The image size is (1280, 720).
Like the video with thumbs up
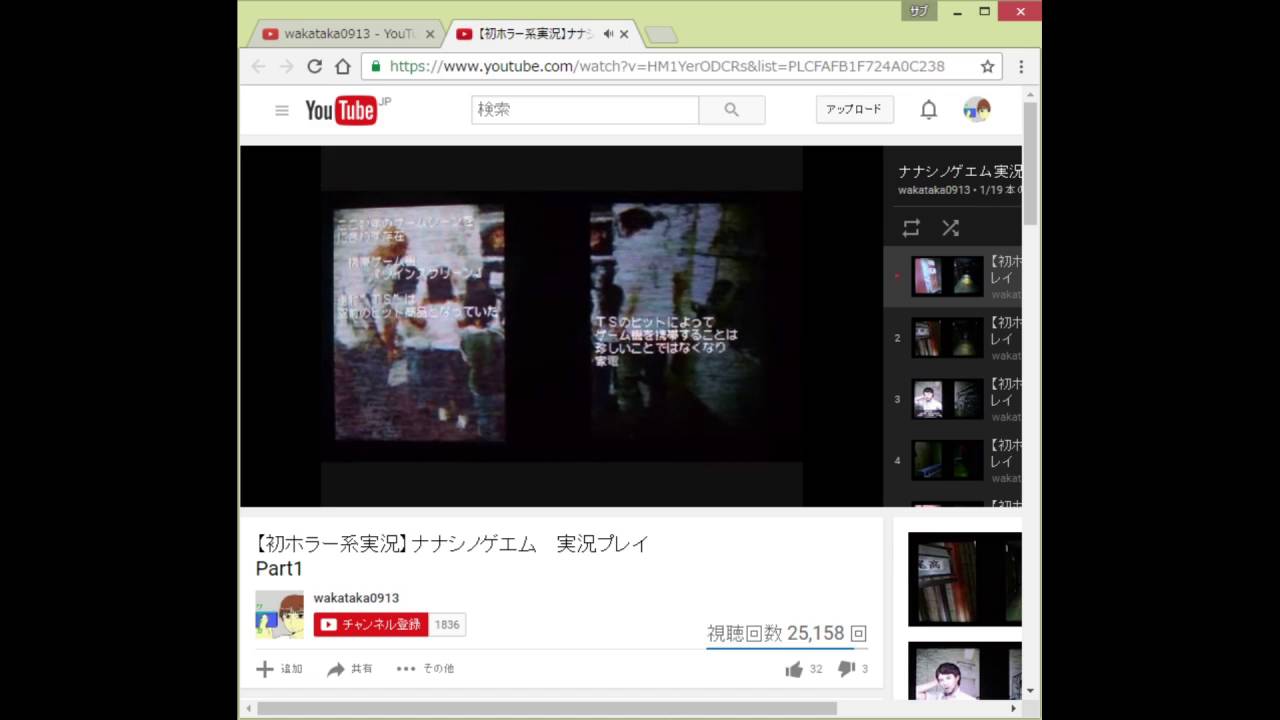click(794, 669)
